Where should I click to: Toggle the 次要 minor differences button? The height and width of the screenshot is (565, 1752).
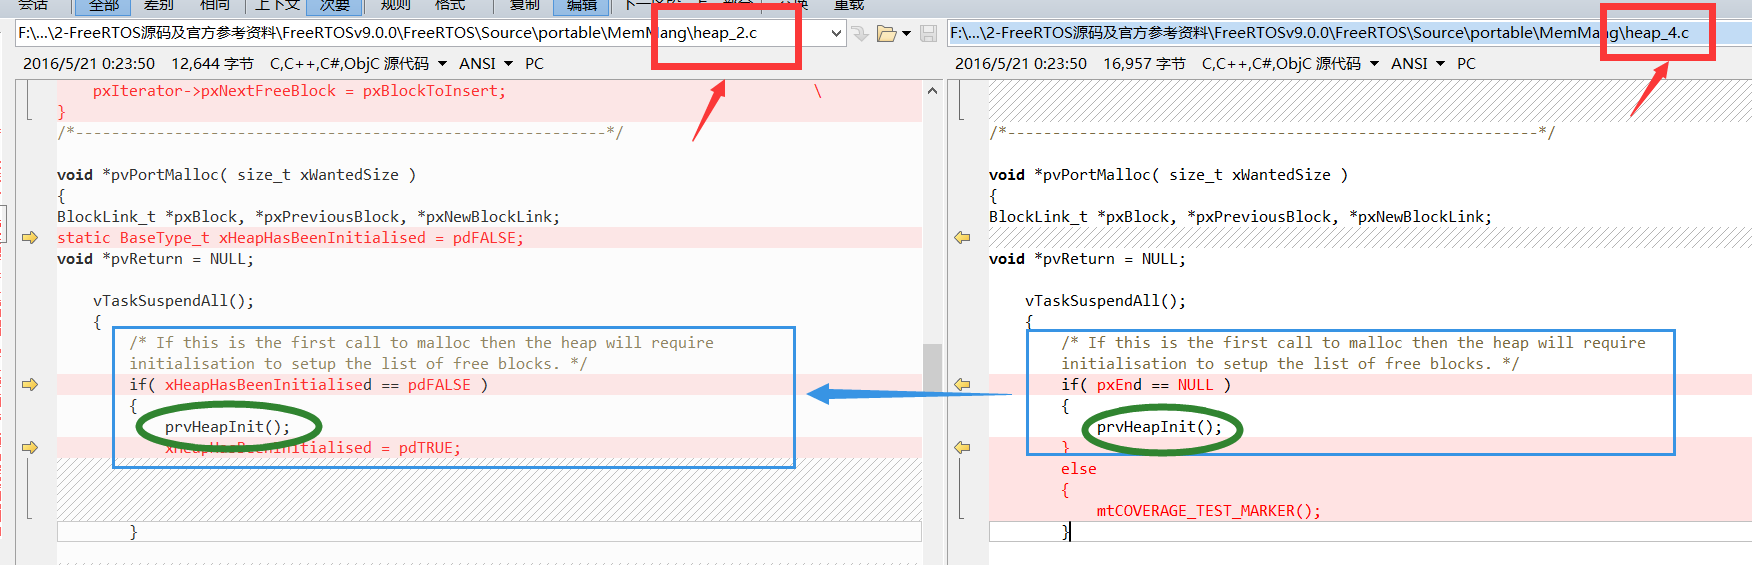pos(335,5)
